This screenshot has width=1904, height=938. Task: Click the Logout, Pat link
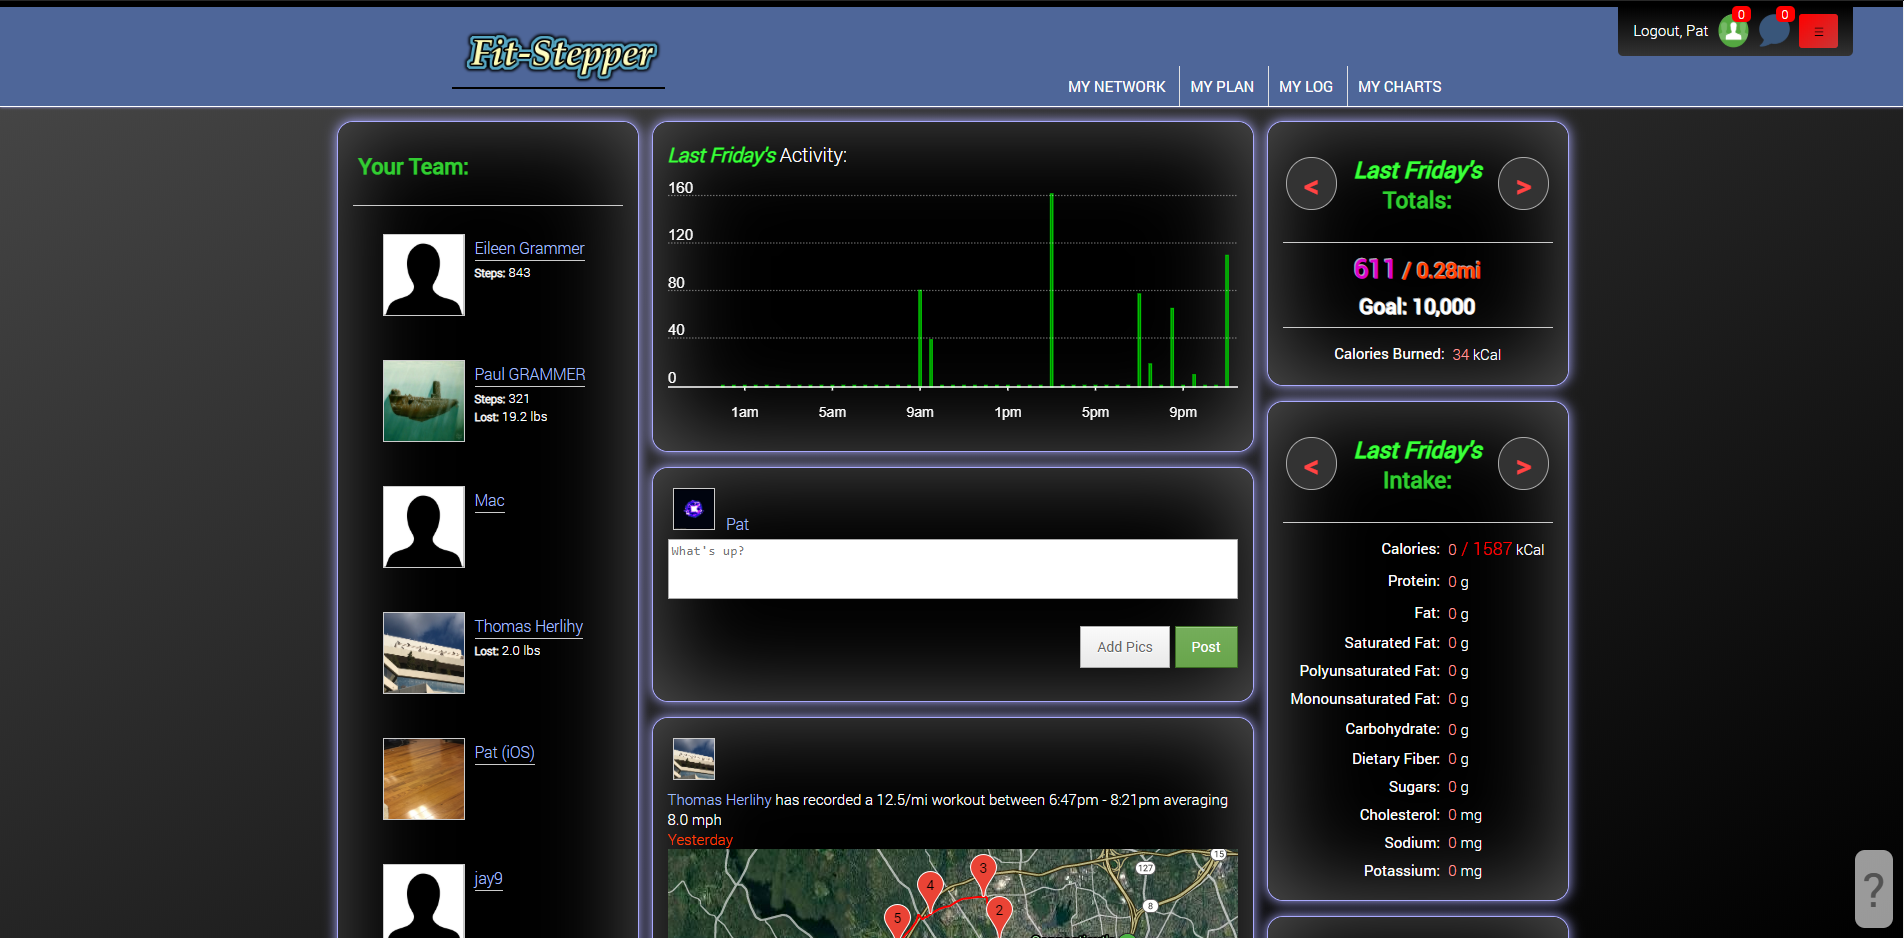pyautogui.click(x=1670, y=31)
